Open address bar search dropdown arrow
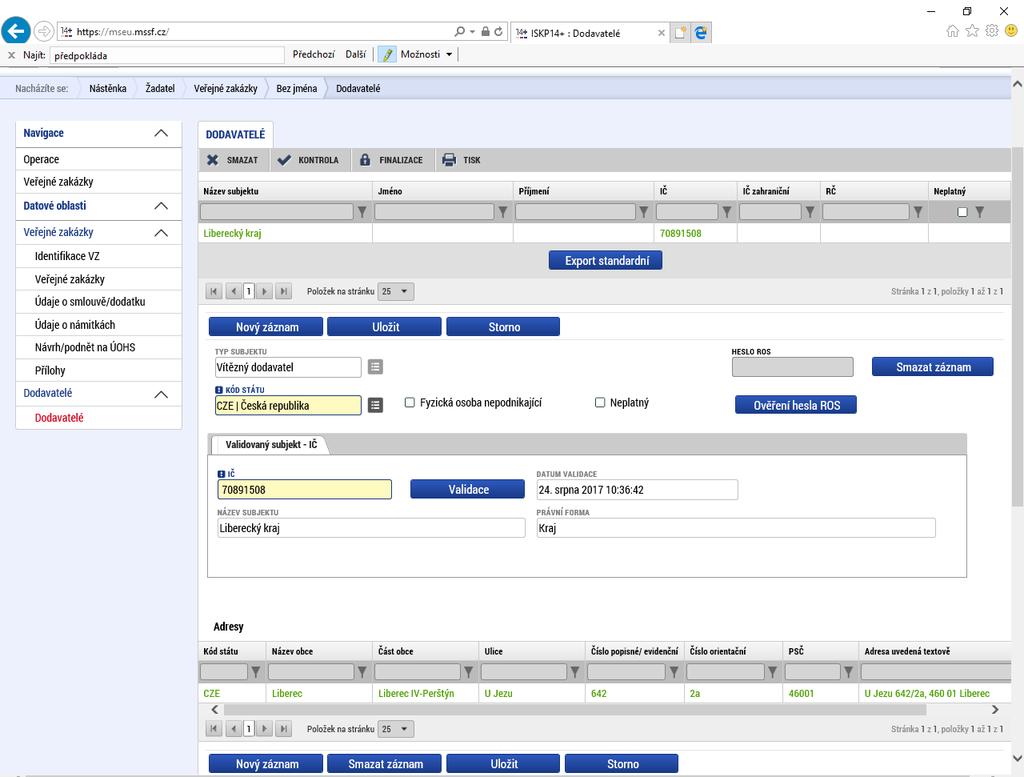 (472, 31)
